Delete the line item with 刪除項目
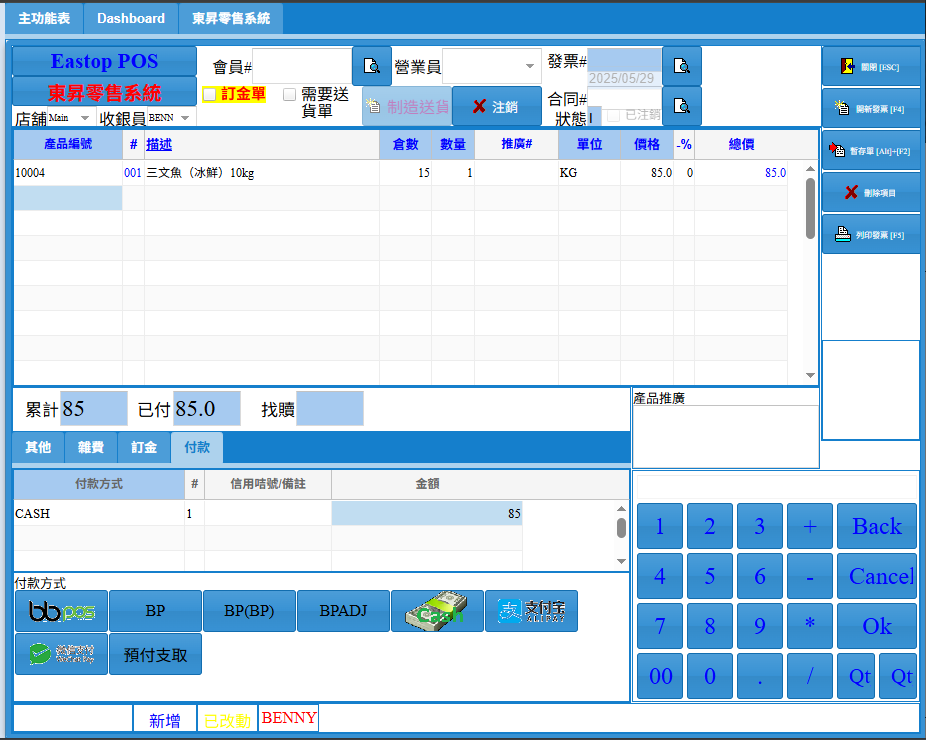The image size is (926, 740). (871, 193)
